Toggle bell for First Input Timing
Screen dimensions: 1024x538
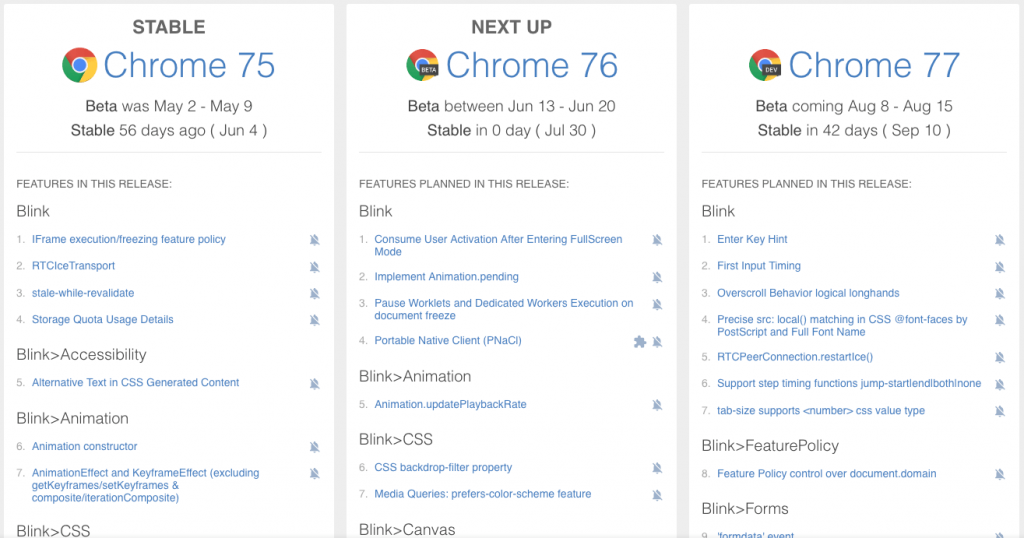point(1000,267)
